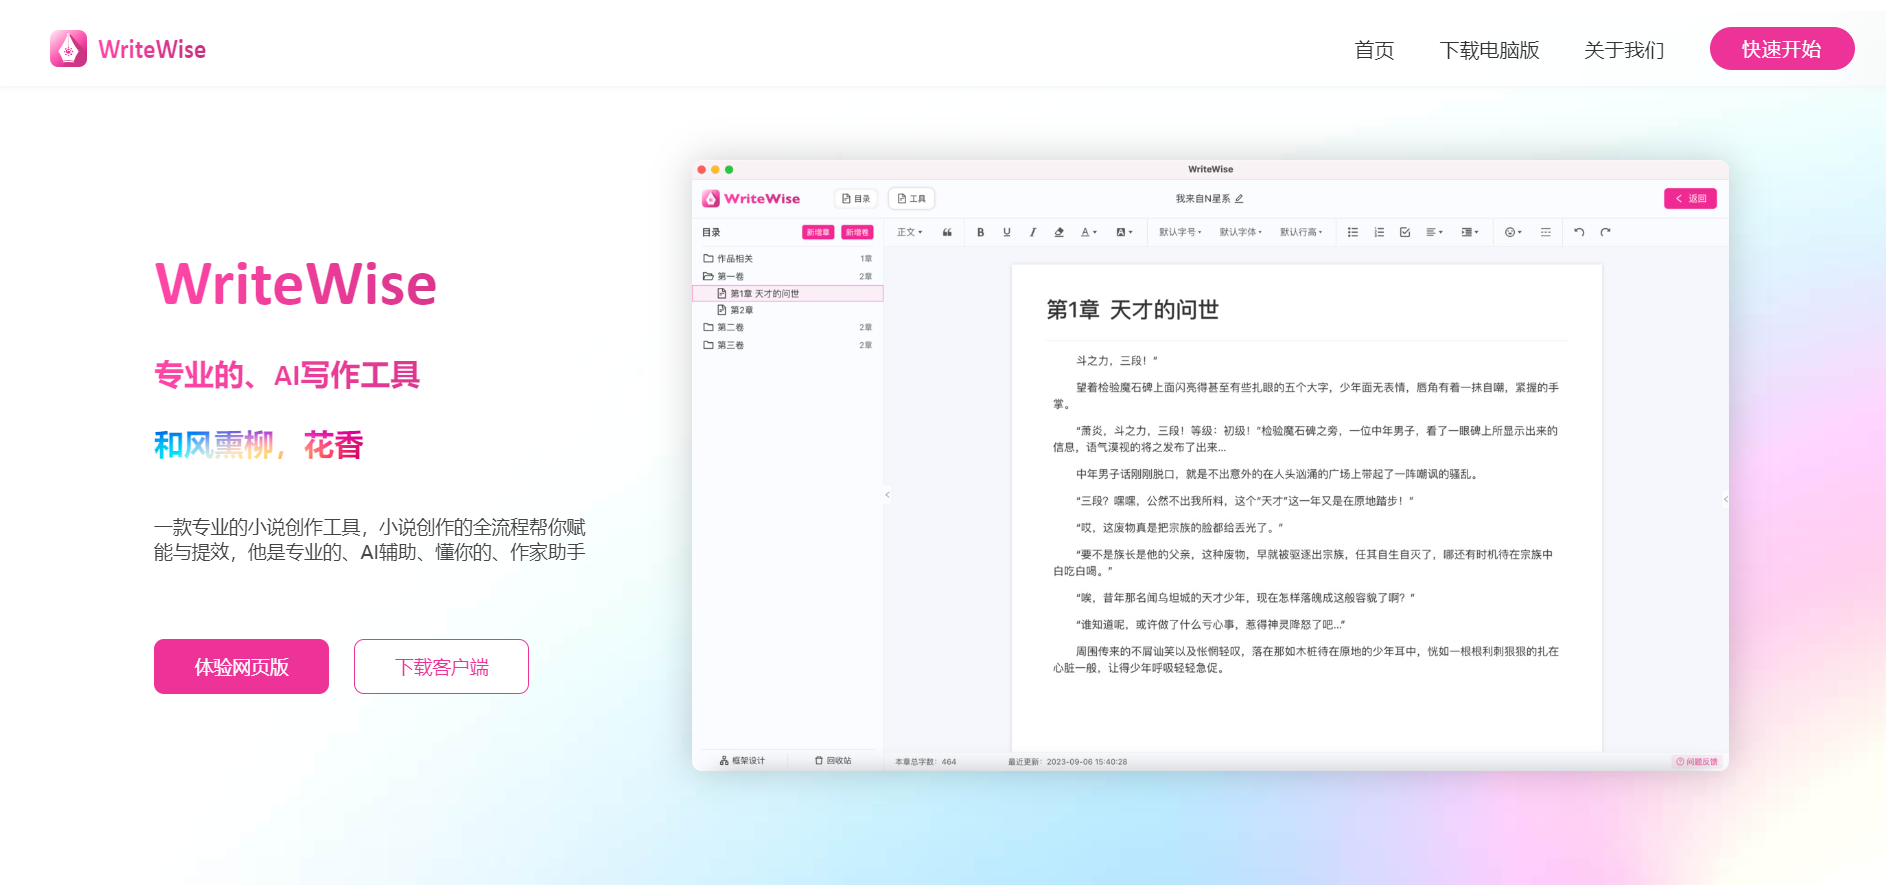Image resolution: width=1886 pixels, height=885 pixels.
Task: Expand the right panel with the arrow handle
Action: pyautogui.click(x=1725, y=499)
